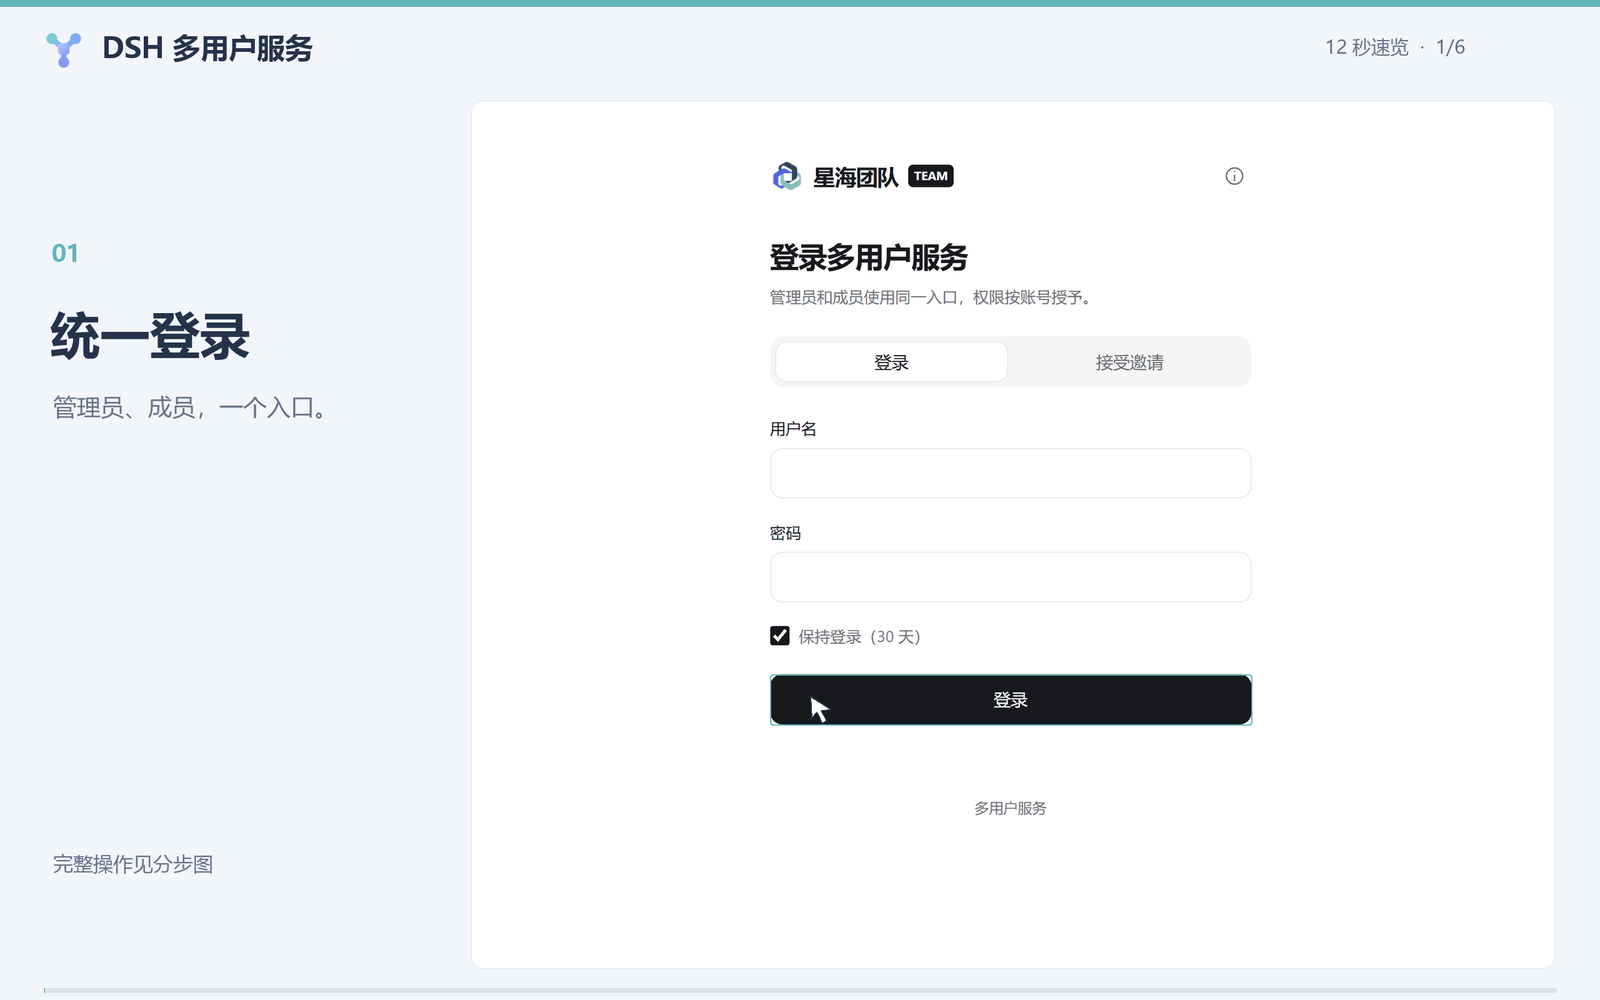Switch to the 接受邀请 tab
Image resolution: width=1600 pixels, height=1000 pixels.
pos(1129,362)
